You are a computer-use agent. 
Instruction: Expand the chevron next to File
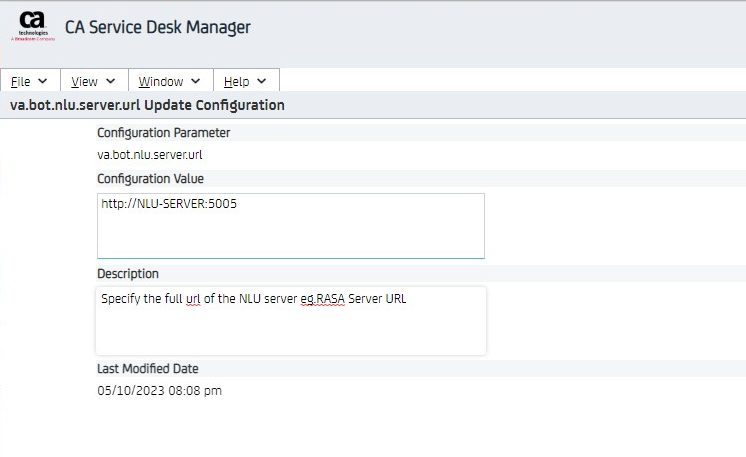42,81
